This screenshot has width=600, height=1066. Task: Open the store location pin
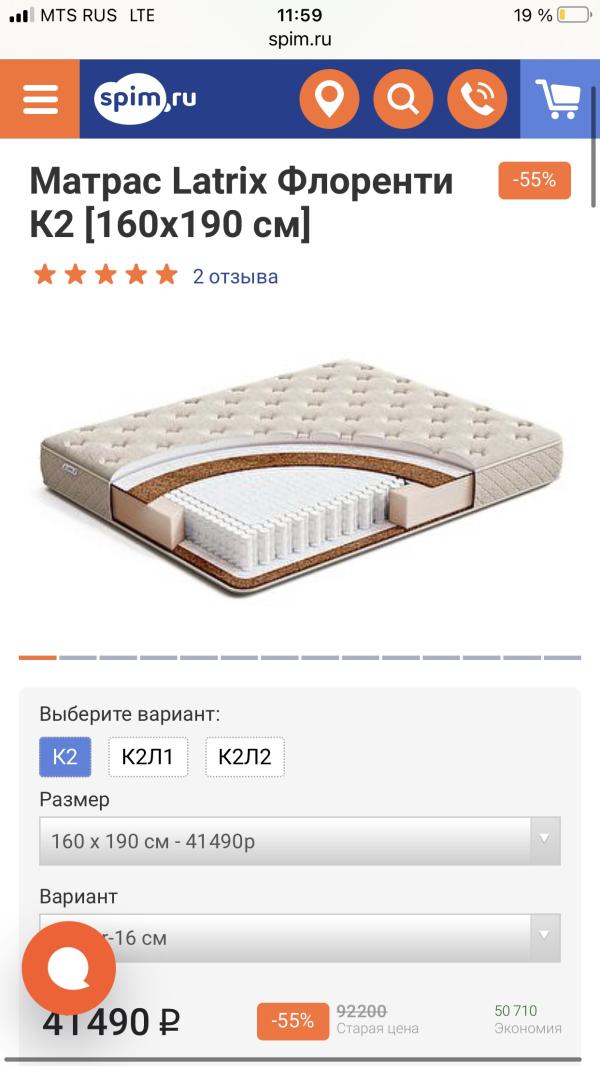(x=329, y=99)
